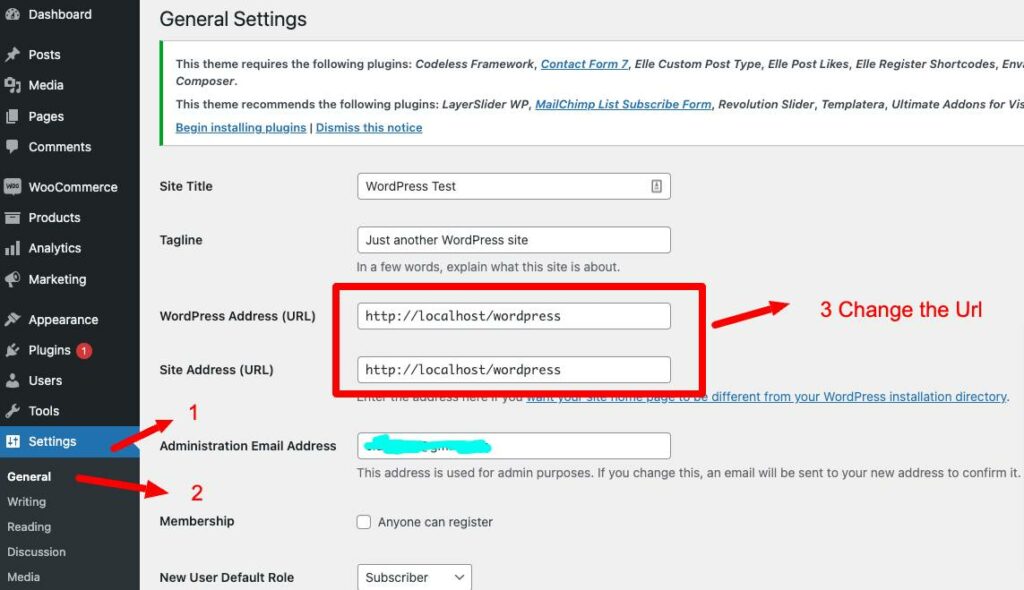Click the Dashboard gauge icon
The width and height of the screenshot is (1024, 590).
[12, 14]
